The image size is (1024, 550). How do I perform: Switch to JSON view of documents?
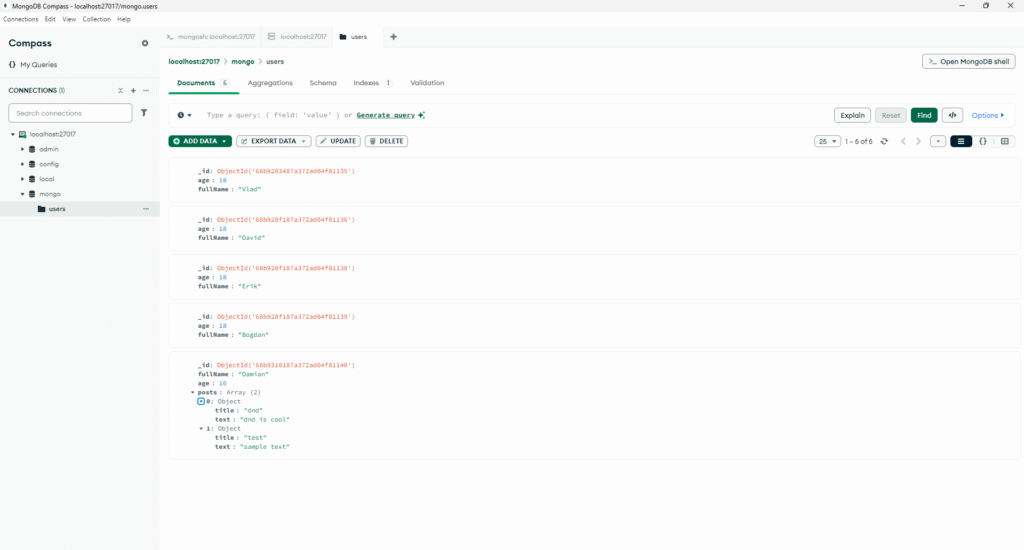coord(983,141)
